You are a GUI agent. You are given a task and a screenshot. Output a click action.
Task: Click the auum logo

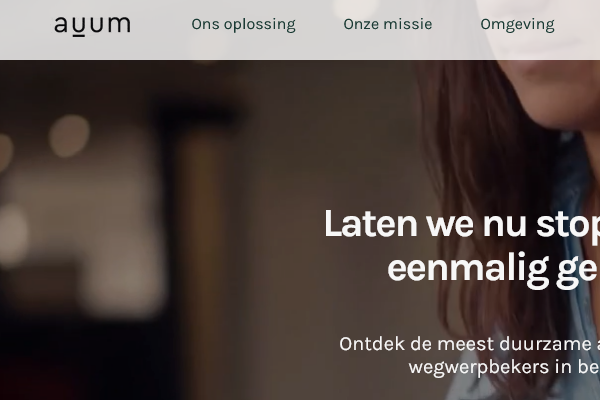tap(92, 26)
